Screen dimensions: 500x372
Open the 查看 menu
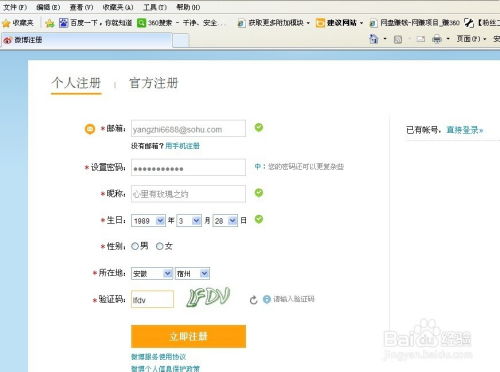81,7
